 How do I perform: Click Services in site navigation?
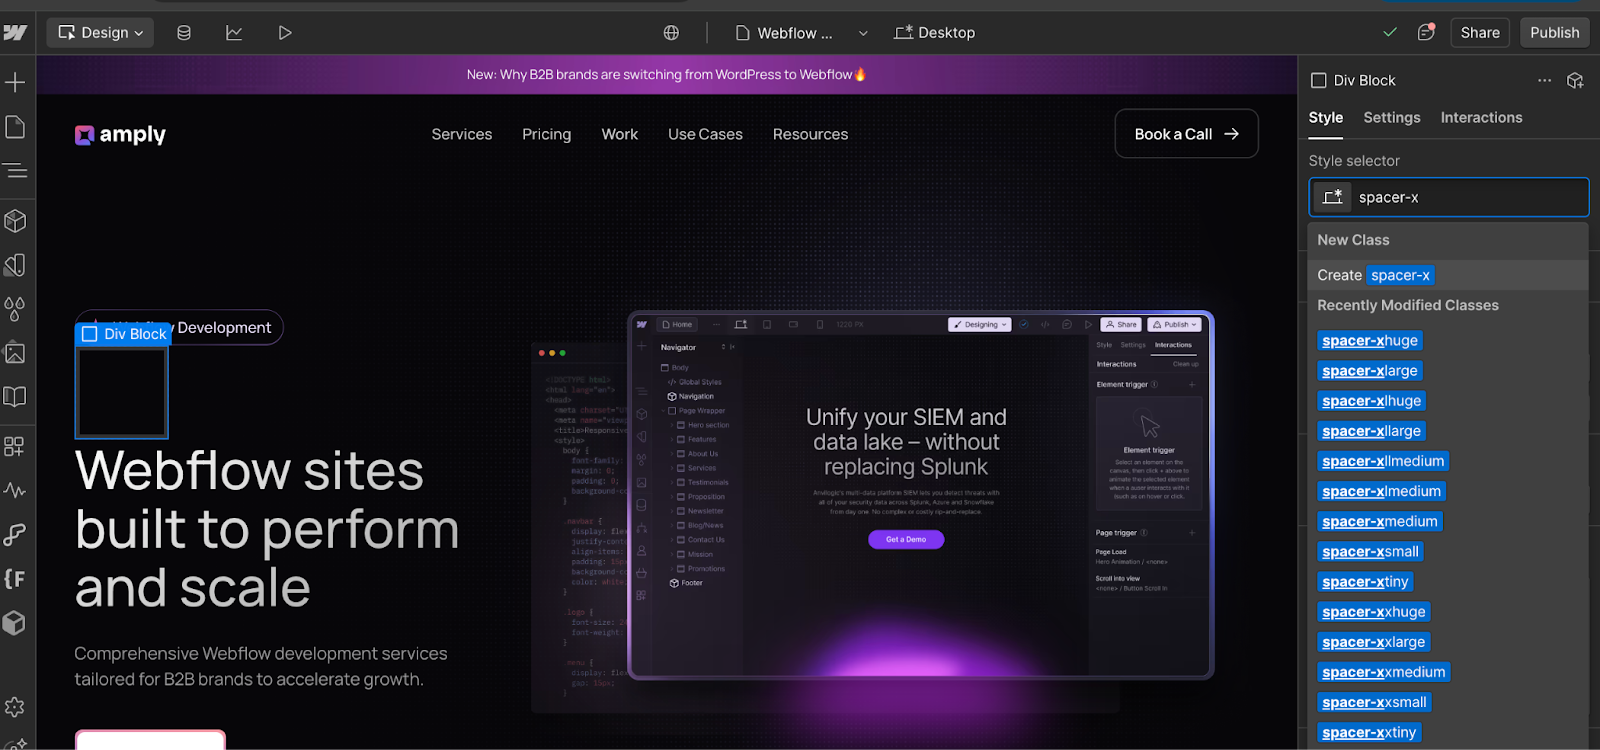tap(462, 134)
